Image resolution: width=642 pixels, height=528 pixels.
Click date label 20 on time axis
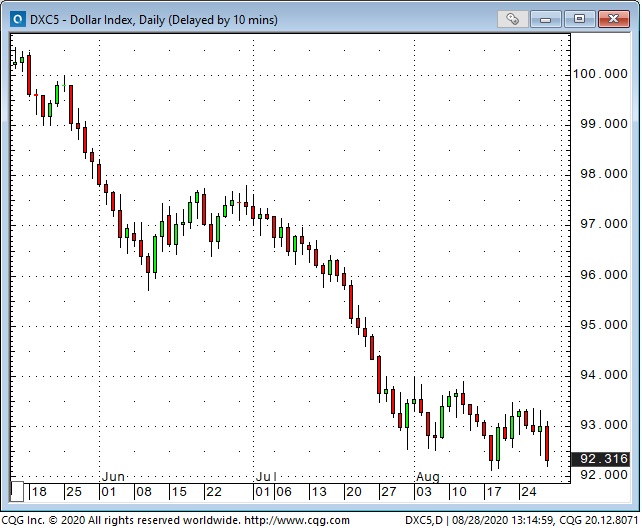354,492
